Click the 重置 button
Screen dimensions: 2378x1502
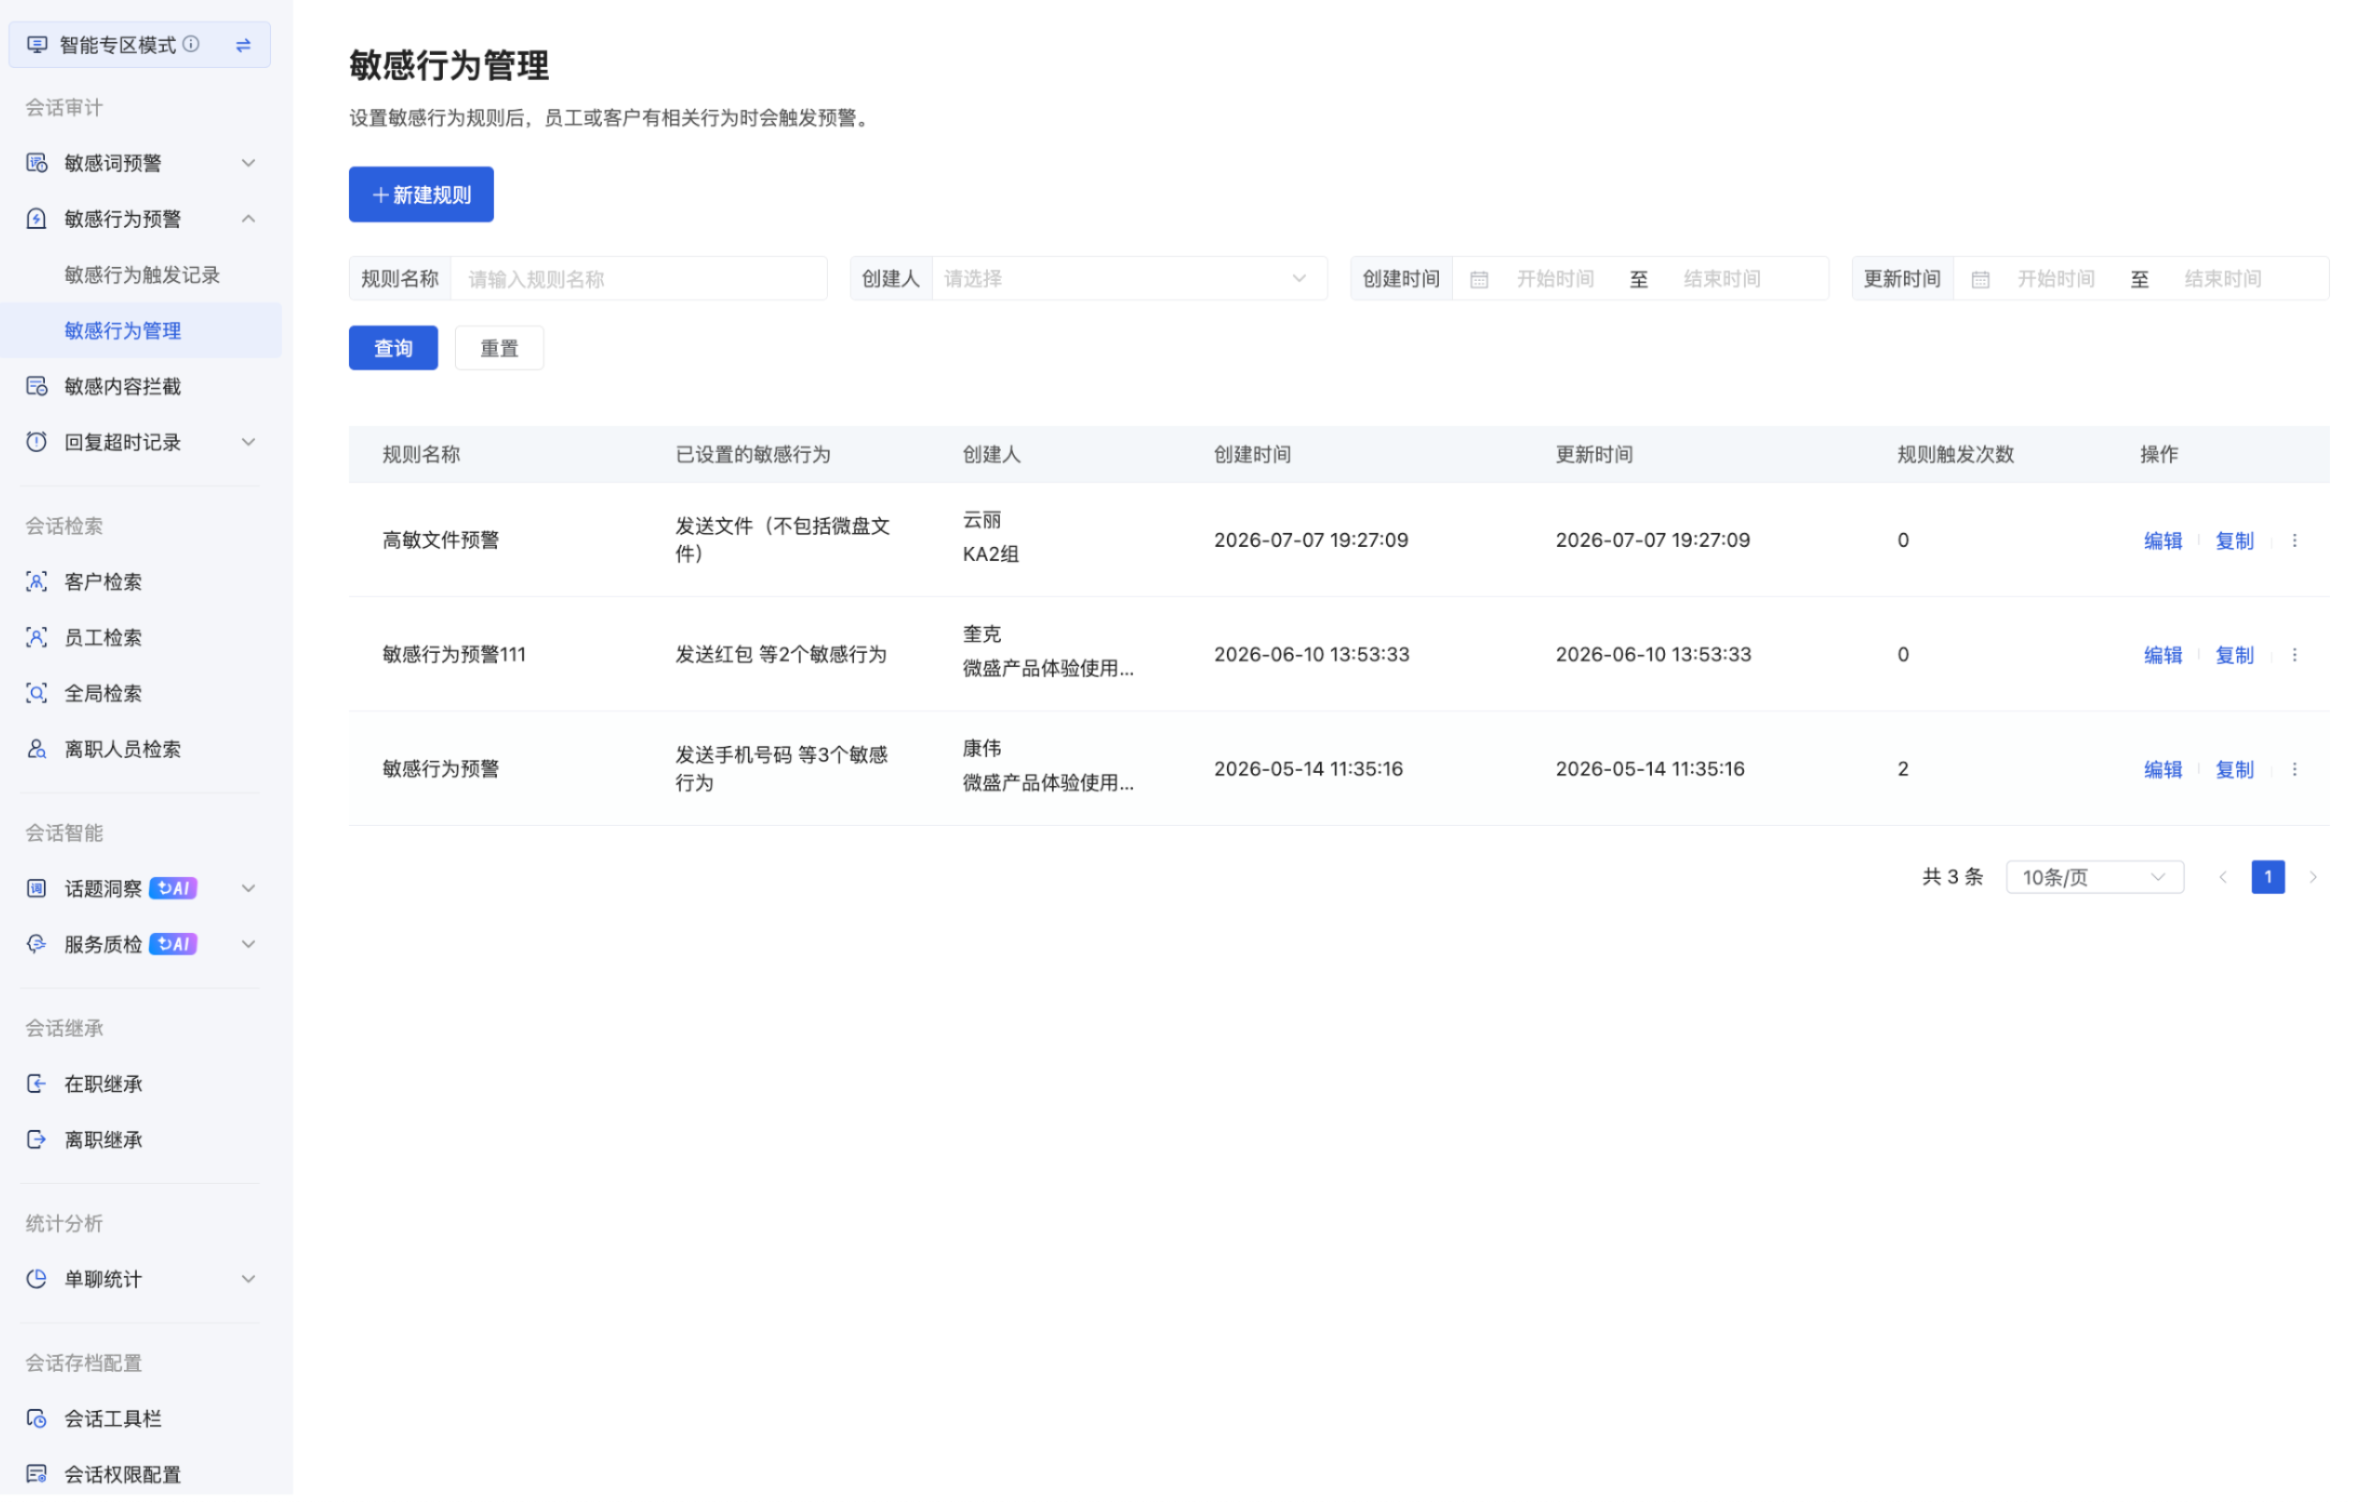(501, 349)
